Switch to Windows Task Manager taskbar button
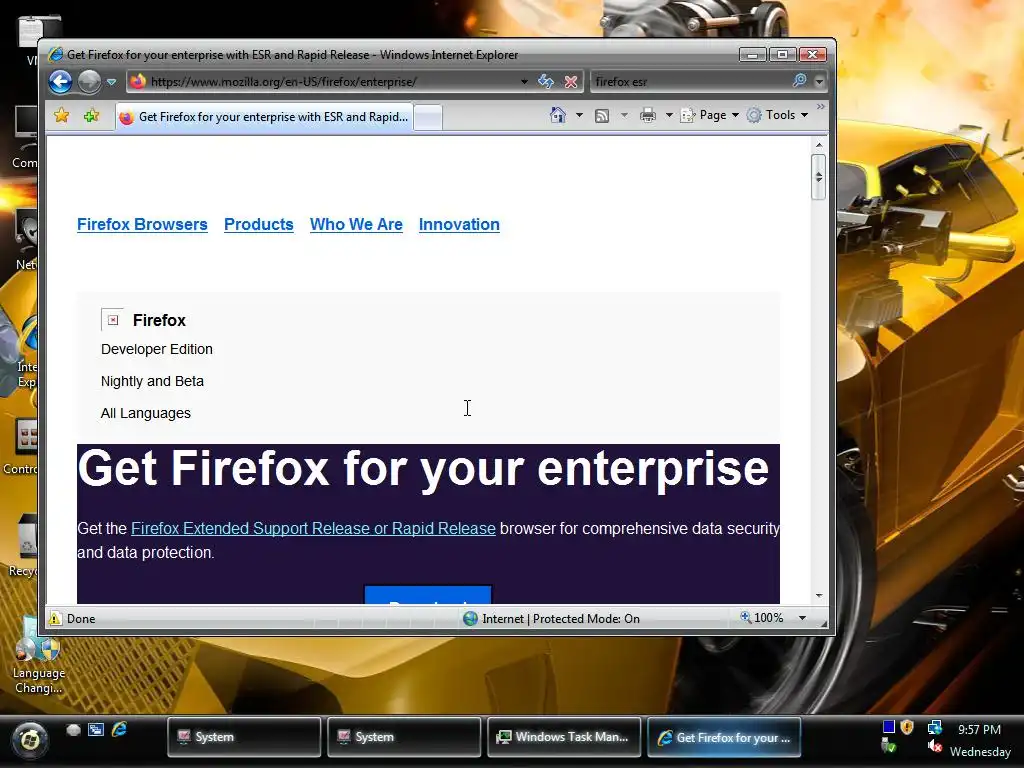The image size is (1024, 768). [x=564, y=737]
